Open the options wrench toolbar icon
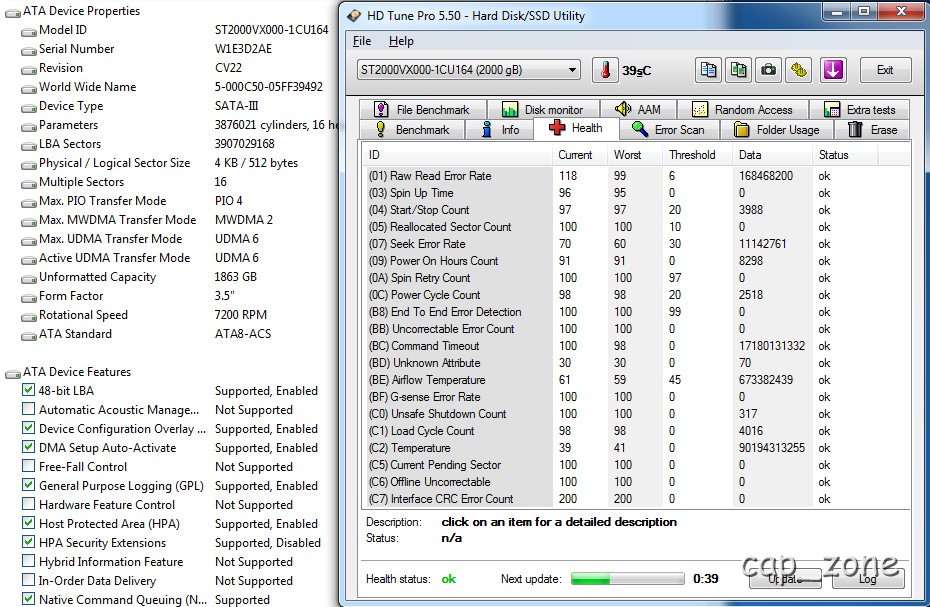 click(x=799, y=70)
